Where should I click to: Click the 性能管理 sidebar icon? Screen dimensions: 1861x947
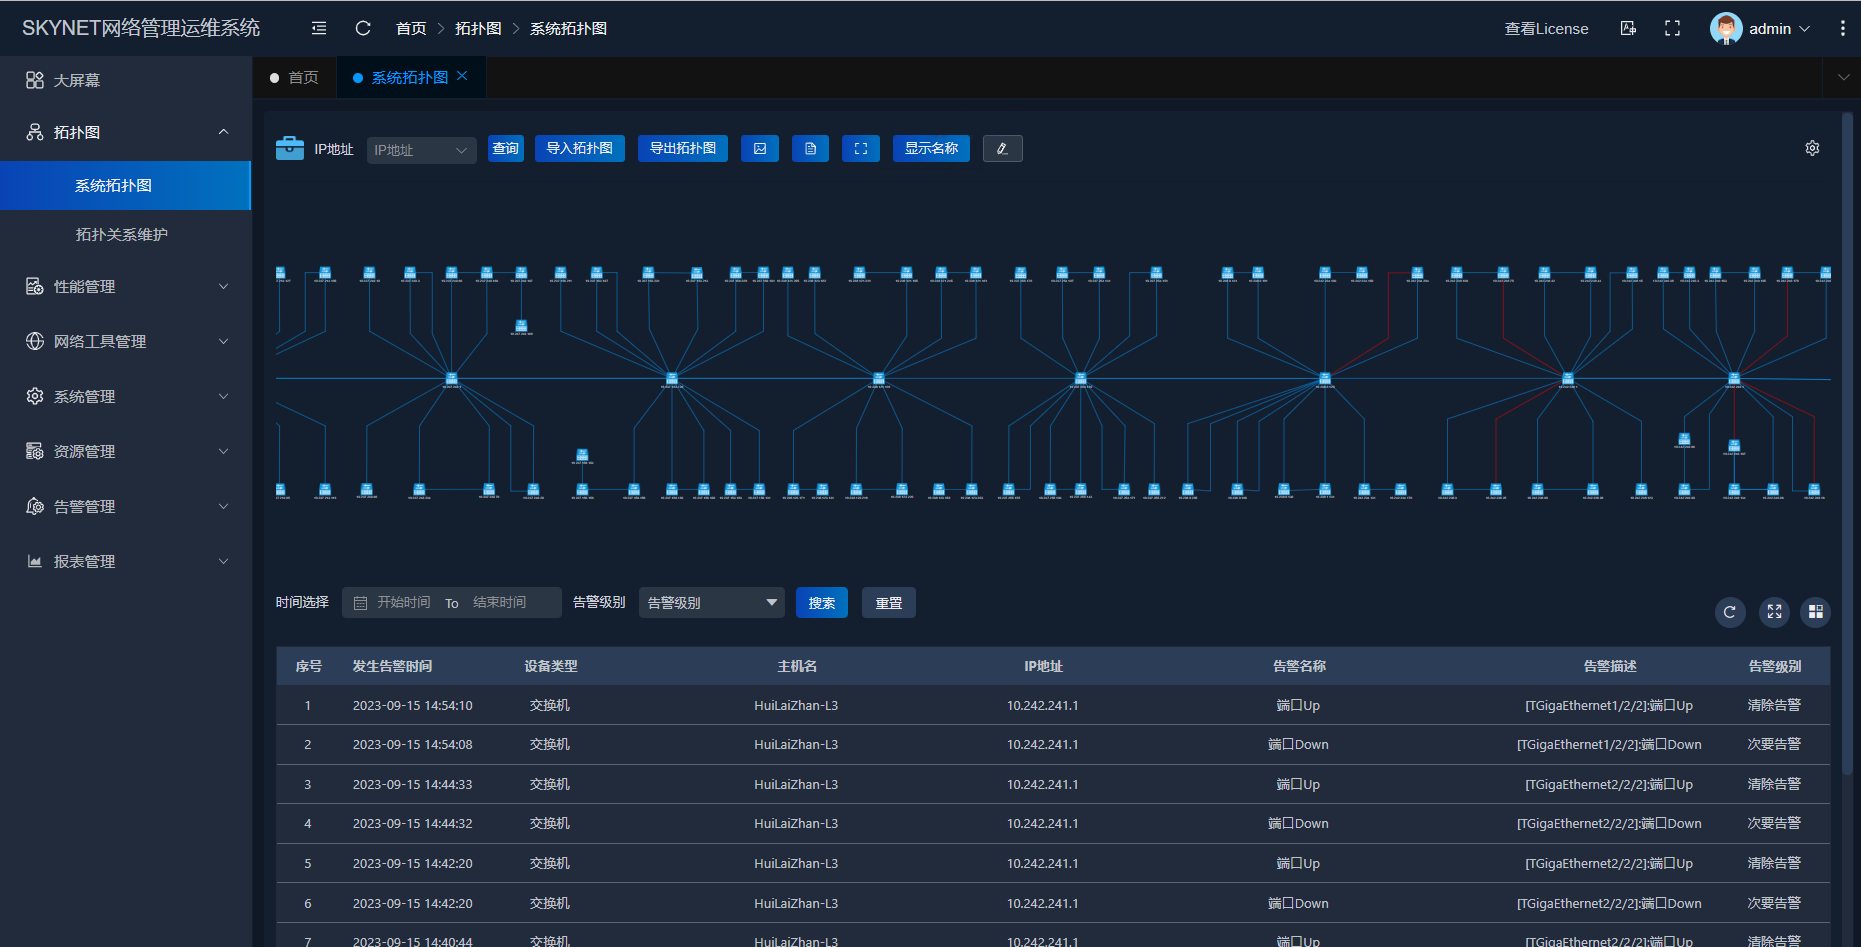[35, 286]
